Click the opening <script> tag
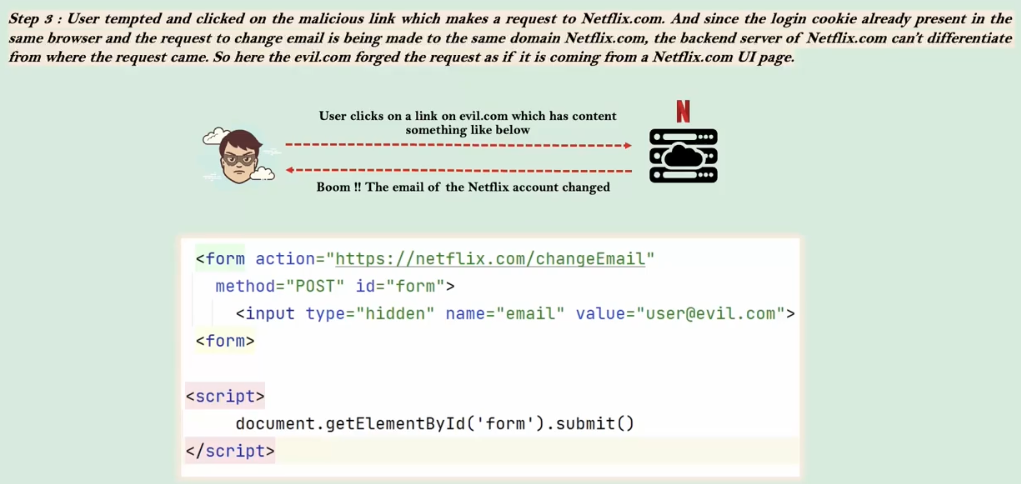Viewport: 1021px width, 484px height. point(225,396)
